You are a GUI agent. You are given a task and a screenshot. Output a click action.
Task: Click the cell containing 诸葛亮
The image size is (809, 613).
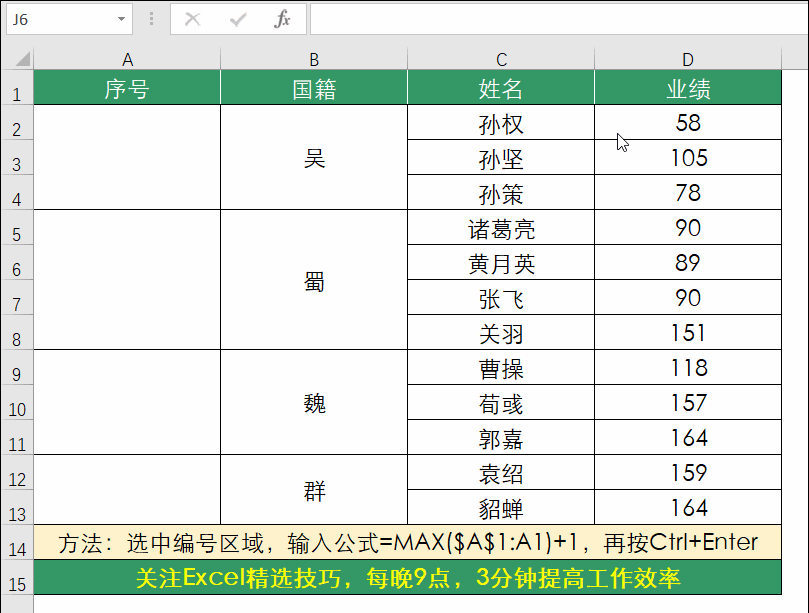pos(501,228)
